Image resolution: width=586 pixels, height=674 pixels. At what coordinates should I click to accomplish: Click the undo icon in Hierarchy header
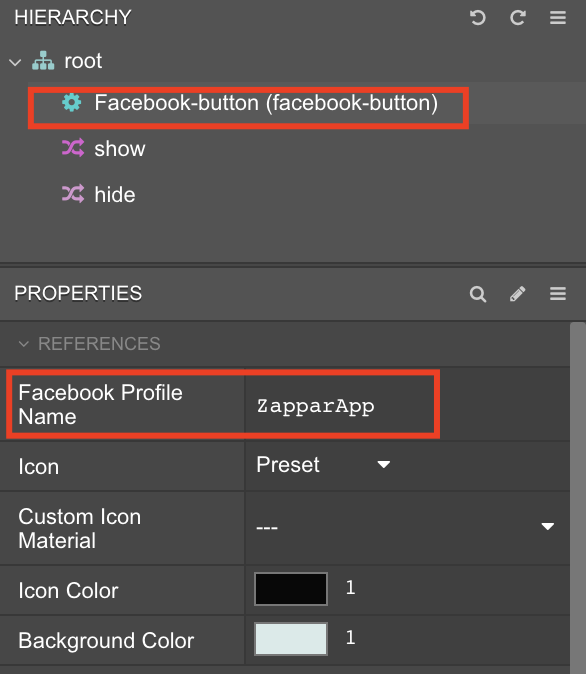[477, 18]
